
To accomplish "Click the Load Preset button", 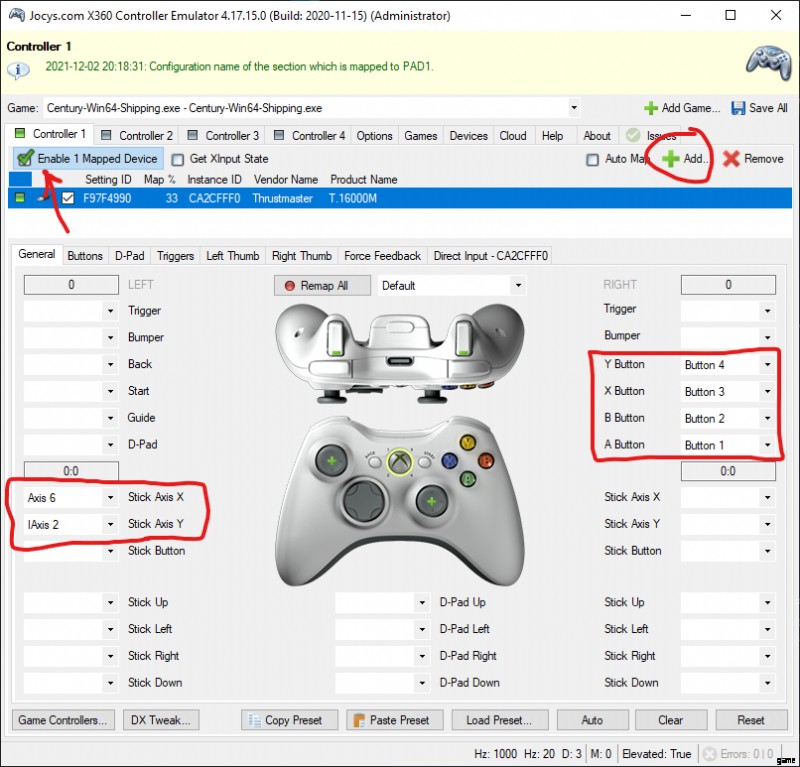I will click(x=499, y=720).
